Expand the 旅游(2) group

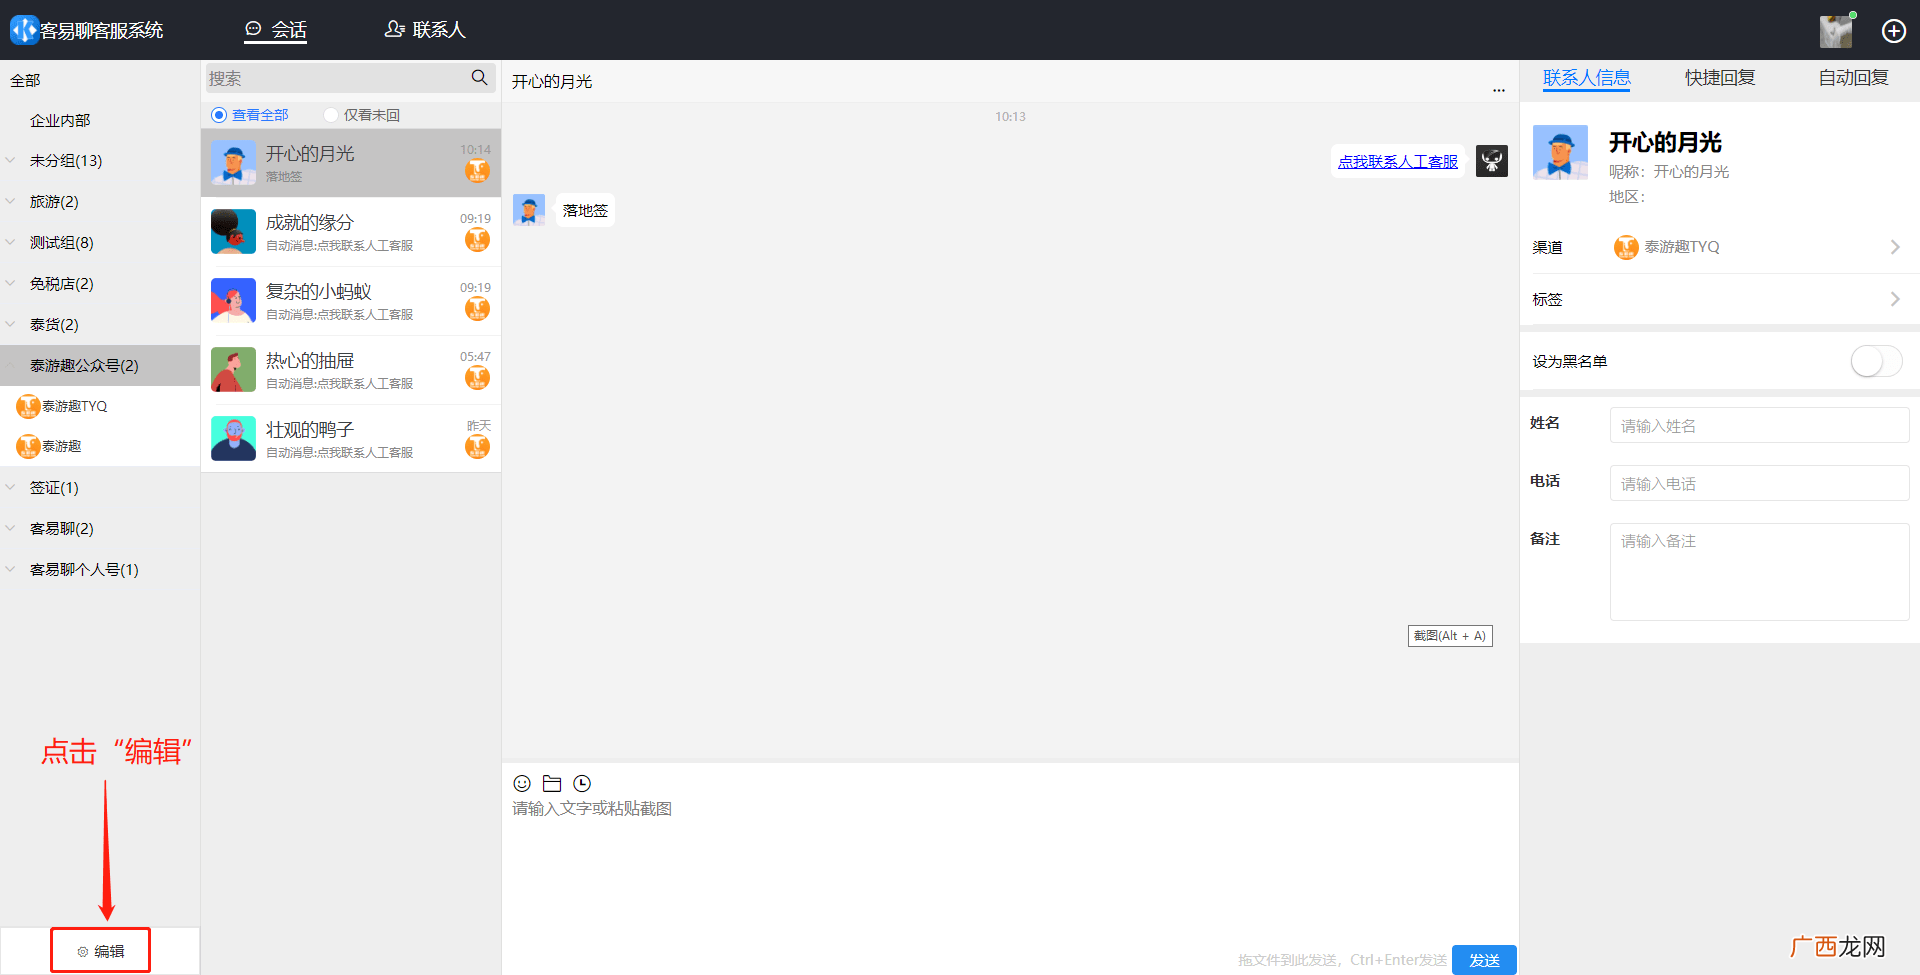click(x=100, y=202)
